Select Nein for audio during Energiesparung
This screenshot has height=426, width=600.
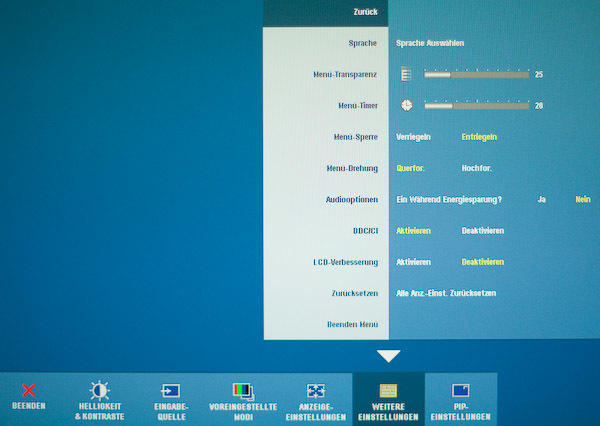[x=583, y=199]
